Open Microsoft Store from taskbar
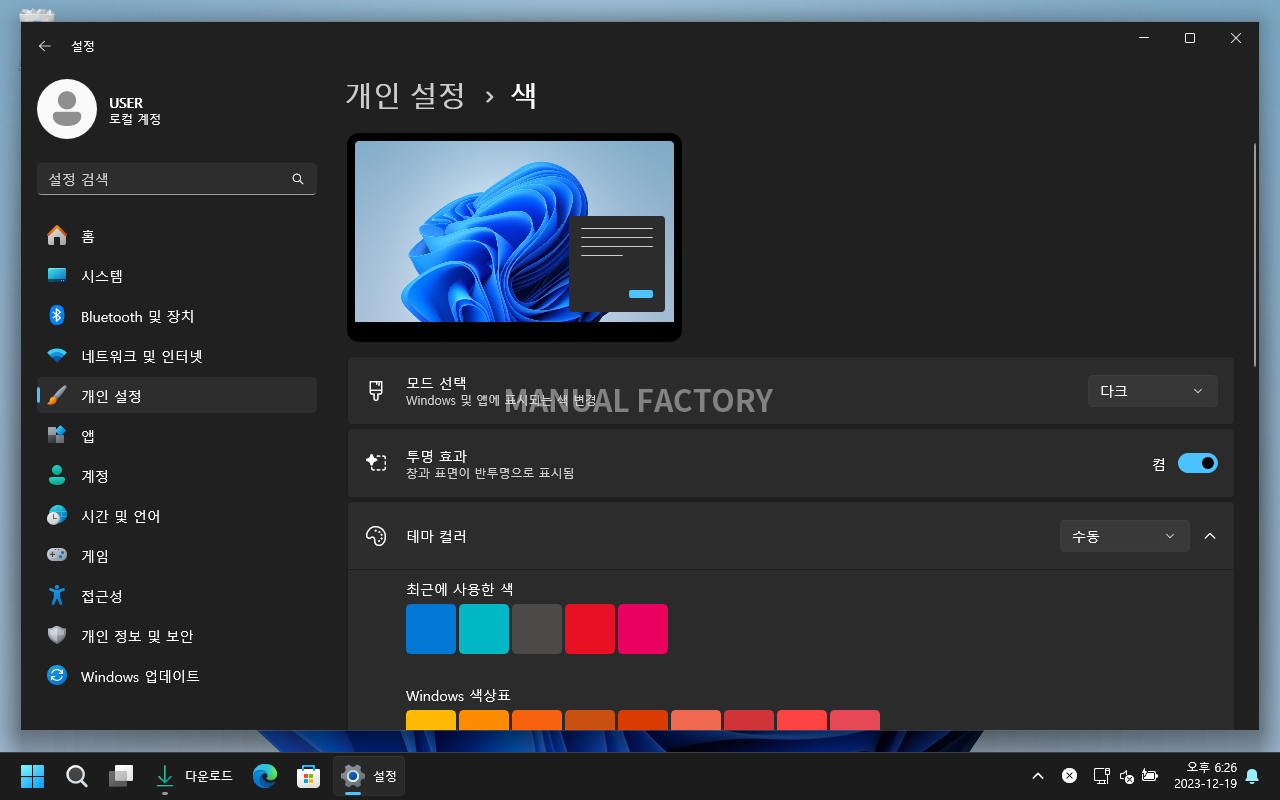 (308, 776)
